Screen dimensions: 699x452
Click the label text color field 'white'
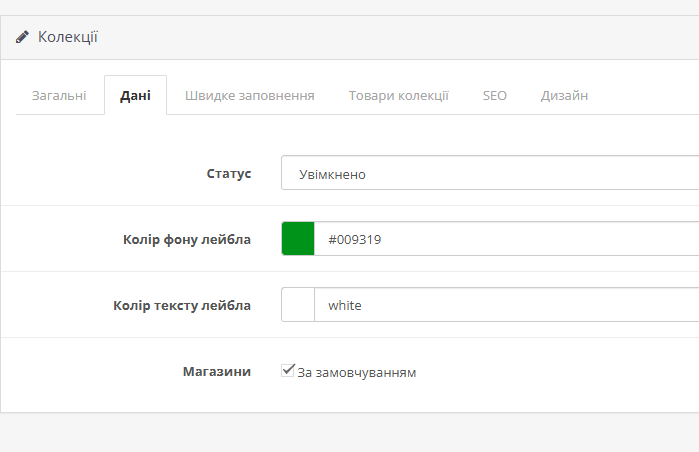[x=506, y=304]
